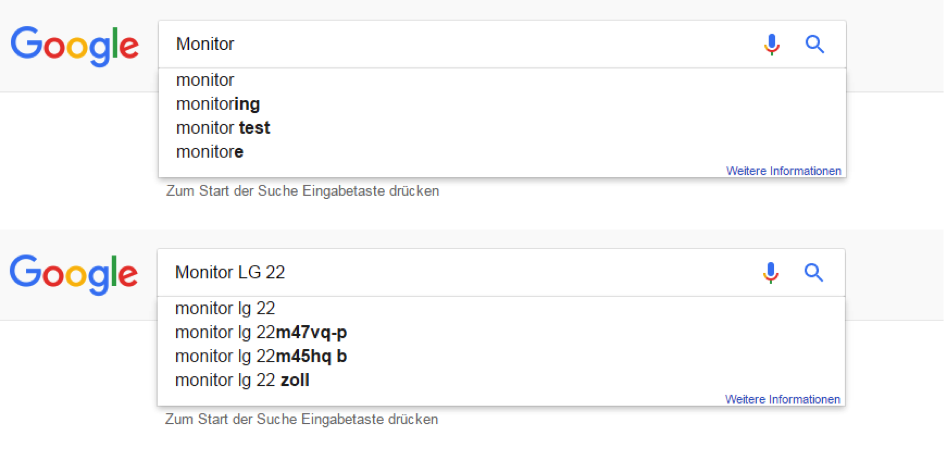The width and height of the screenshot is (944, 458).
Task: Select the plain 'monitor' suggestion
Action: coord(502,80)
